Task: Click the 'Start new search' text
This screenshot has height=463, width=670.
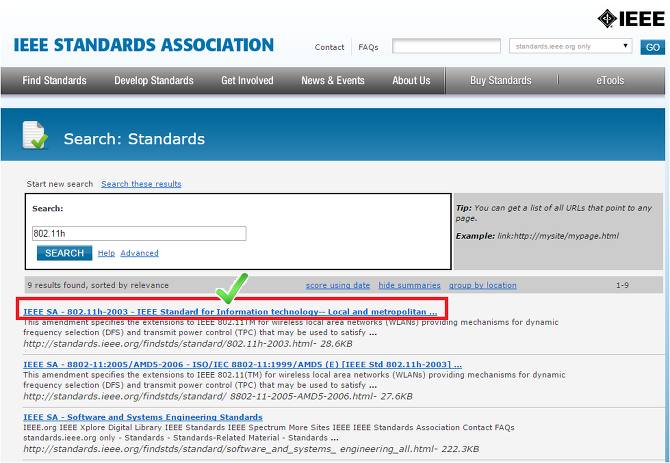Action: [x=59, y=184]
